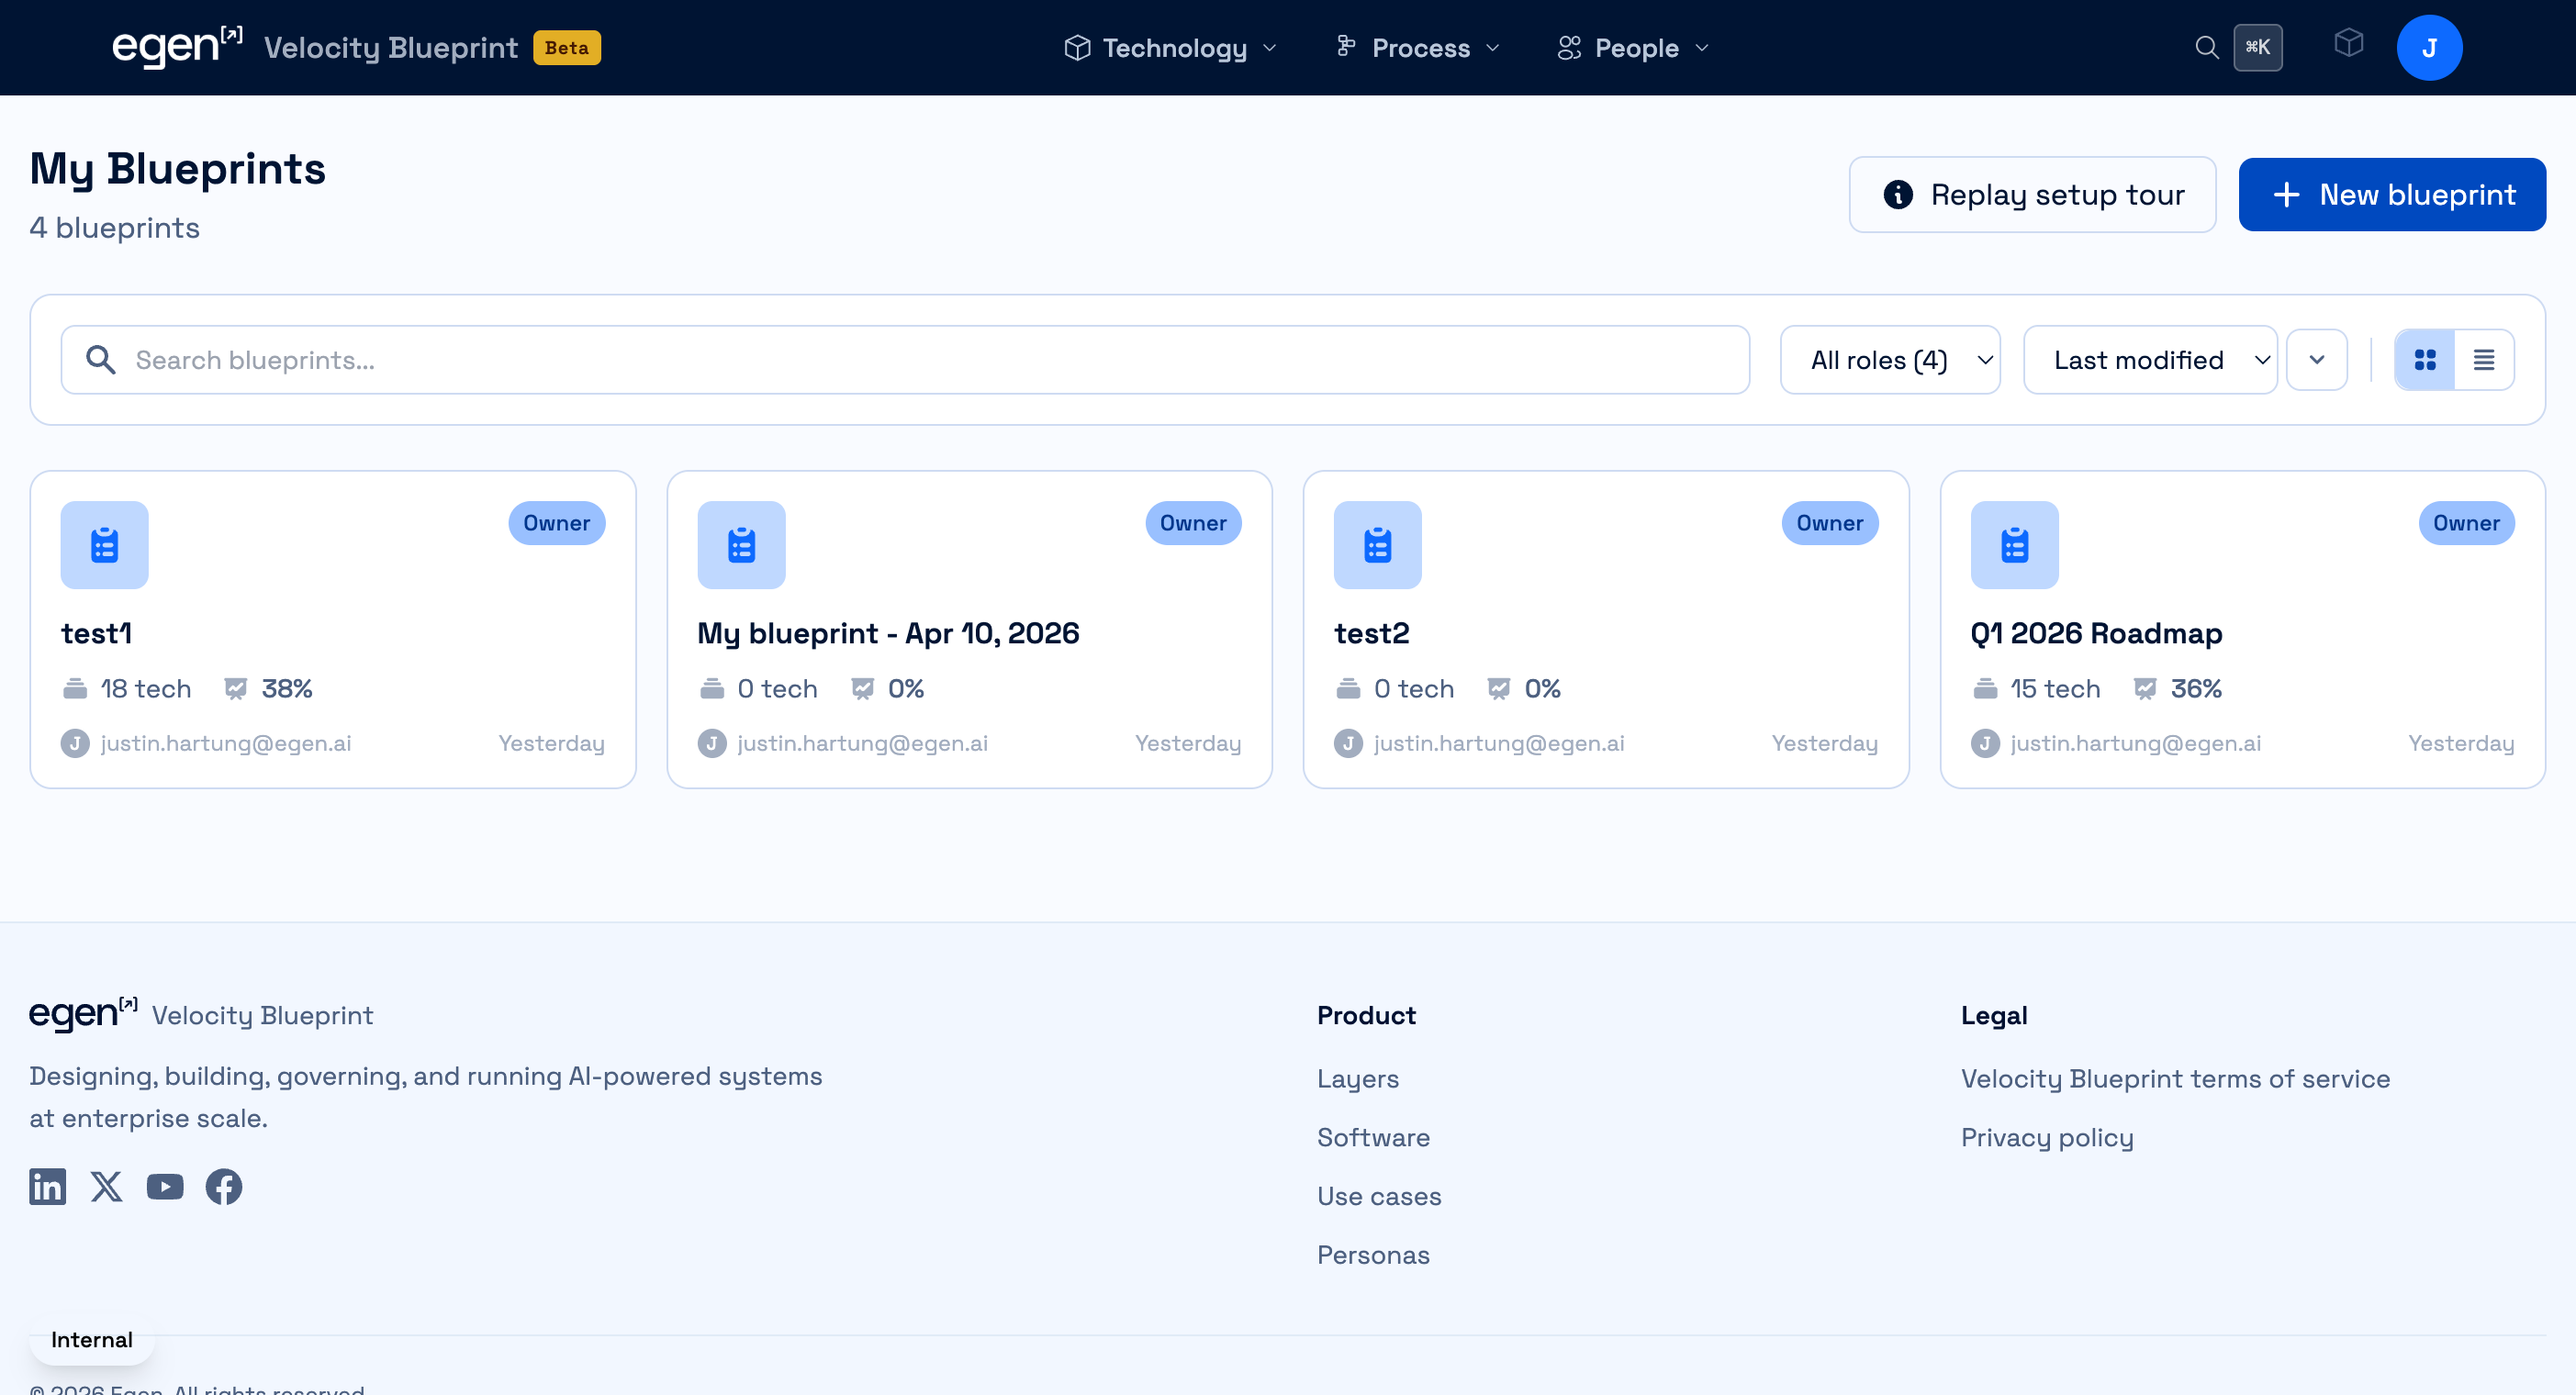Open the X social icon in footer
2576x1395 pixels.
pyautogui.click(x=106, y=1186)
